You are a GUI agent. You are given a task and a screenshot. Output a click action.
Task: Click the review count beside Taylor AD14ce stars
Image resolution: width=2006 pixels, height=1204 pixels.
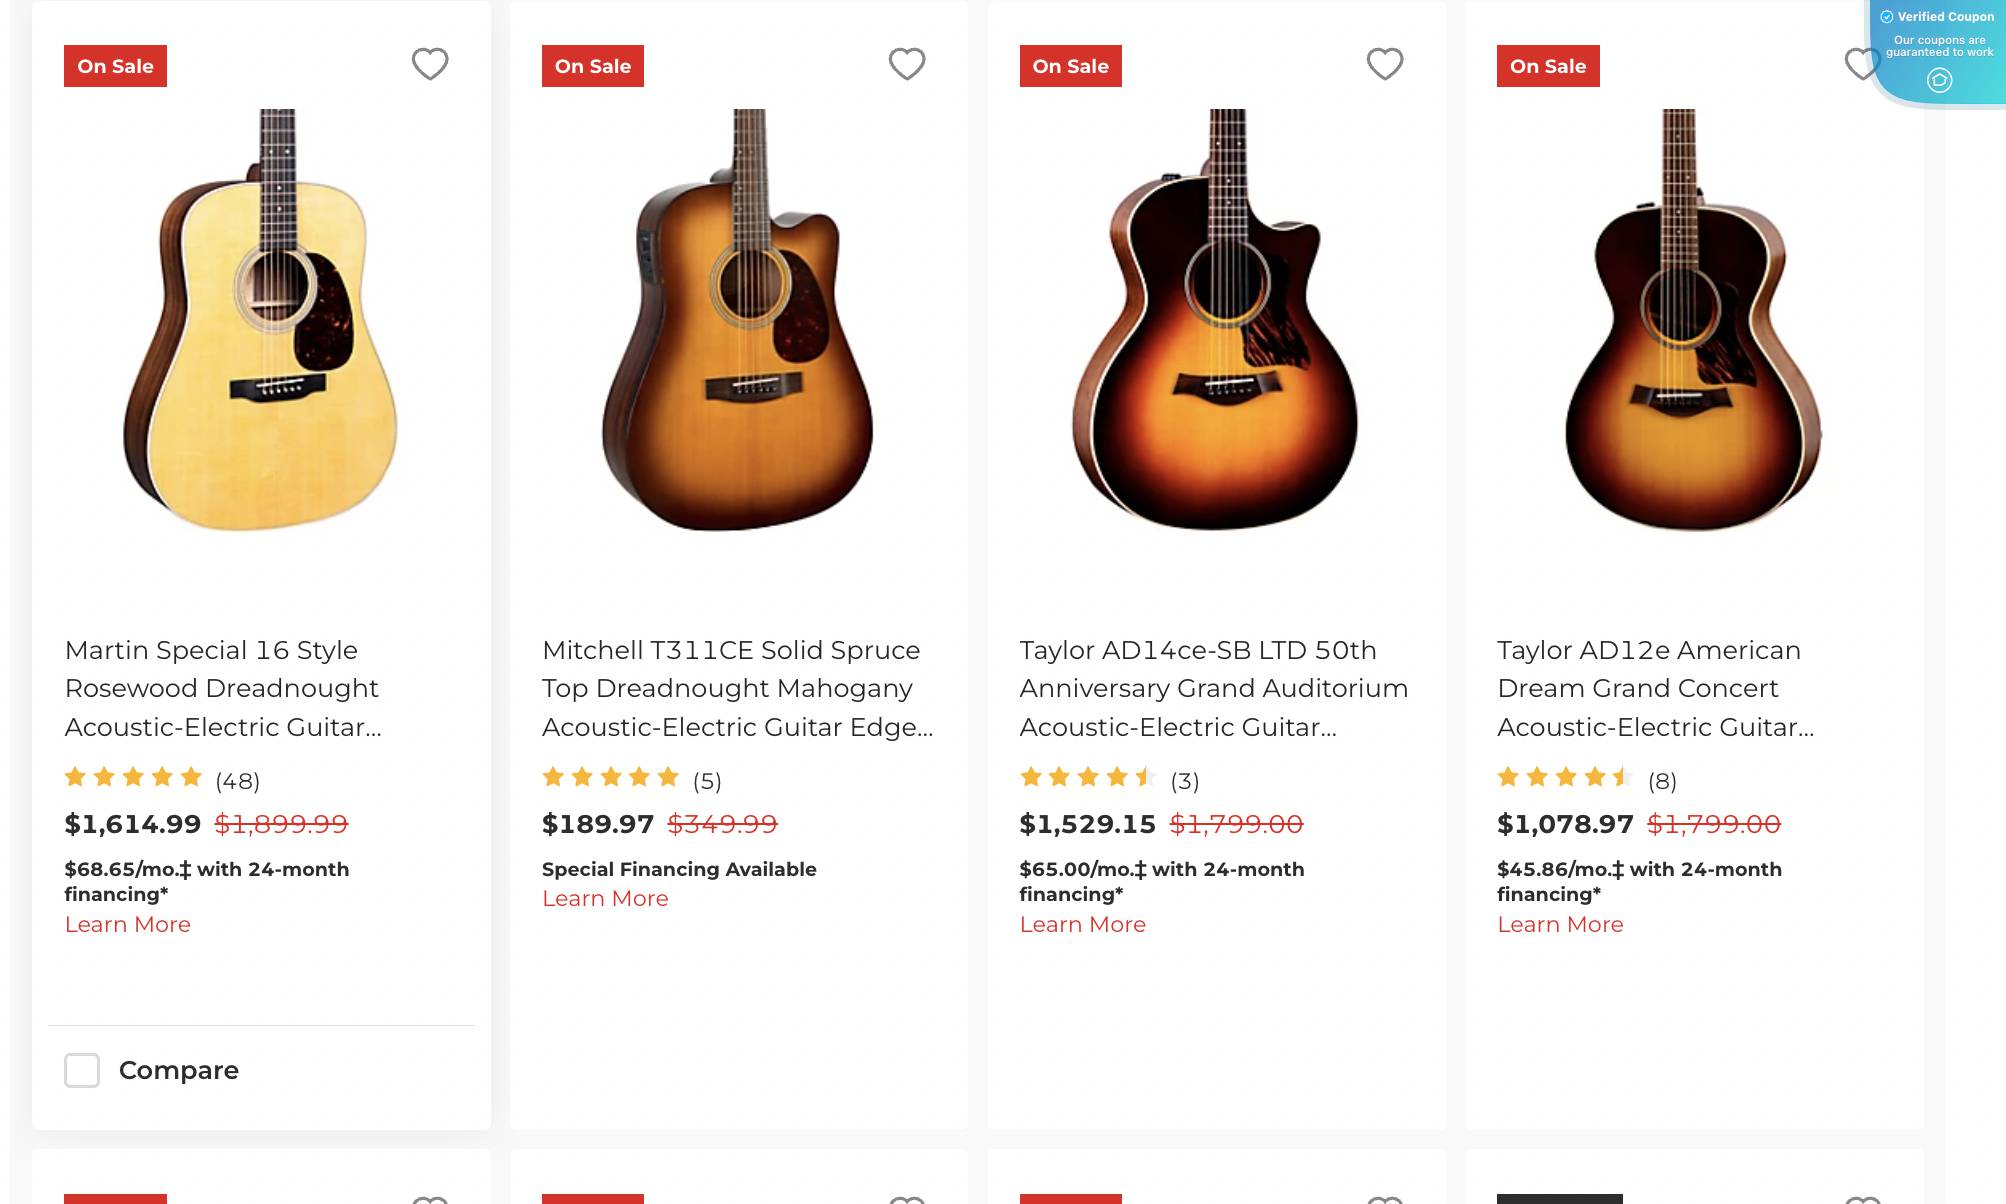(x=1186, y=782)
